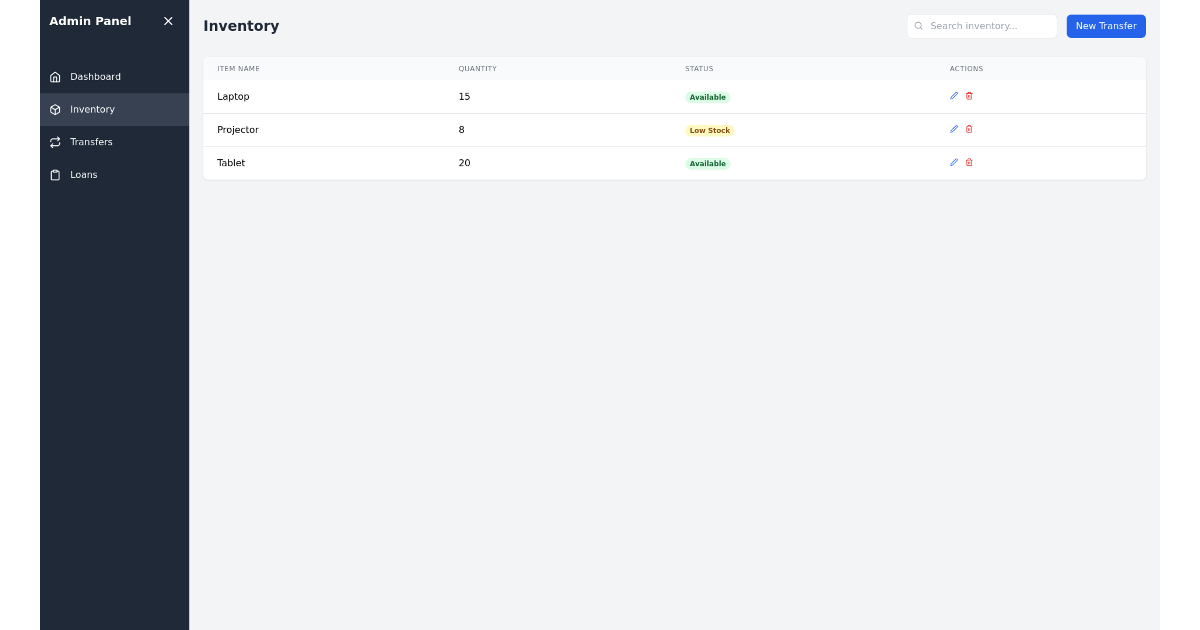Select the Dashboard home icon in sidebar
1200x630 pixels.
55,76
